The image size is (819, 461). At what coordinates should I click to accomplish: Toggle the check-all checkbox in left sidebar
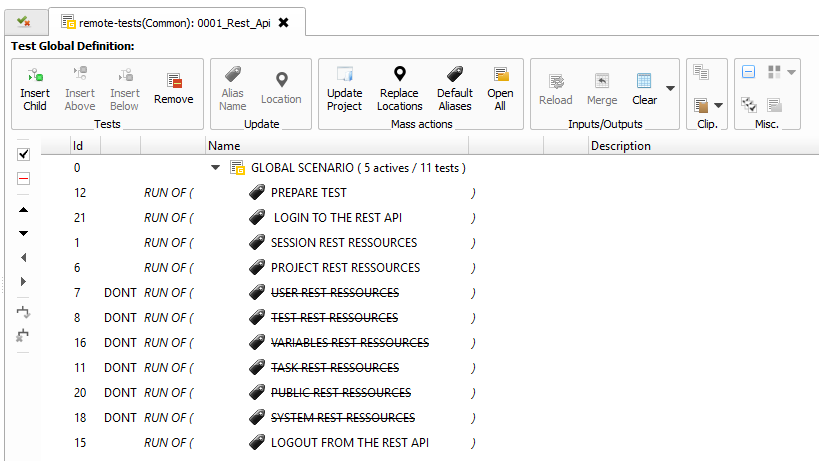[x=24, y=155]
